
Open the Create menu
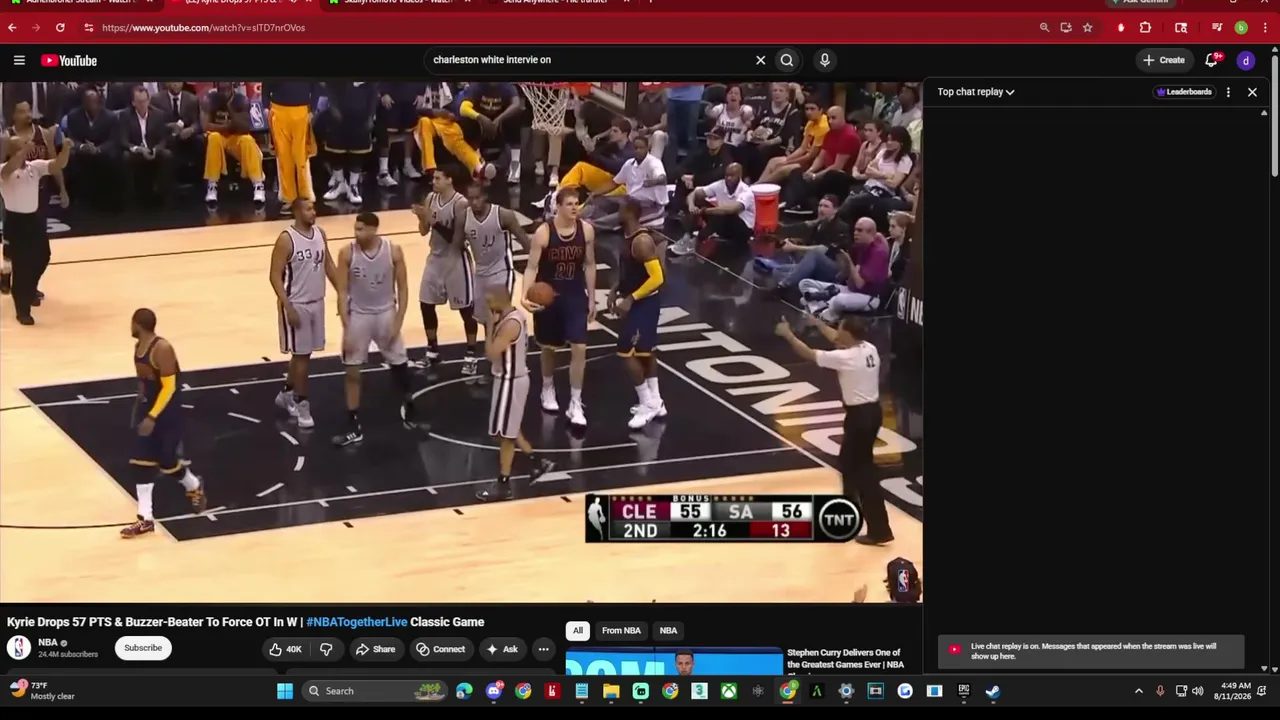pos(1164,60)
